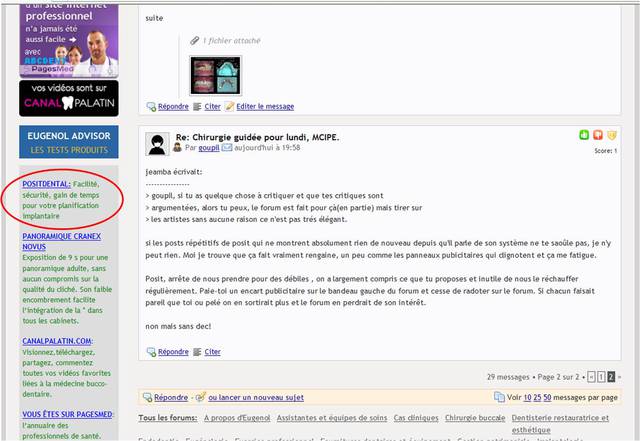Click Editer le message link
The height and width of the screenshot is (441, 640).
(264, 106)
